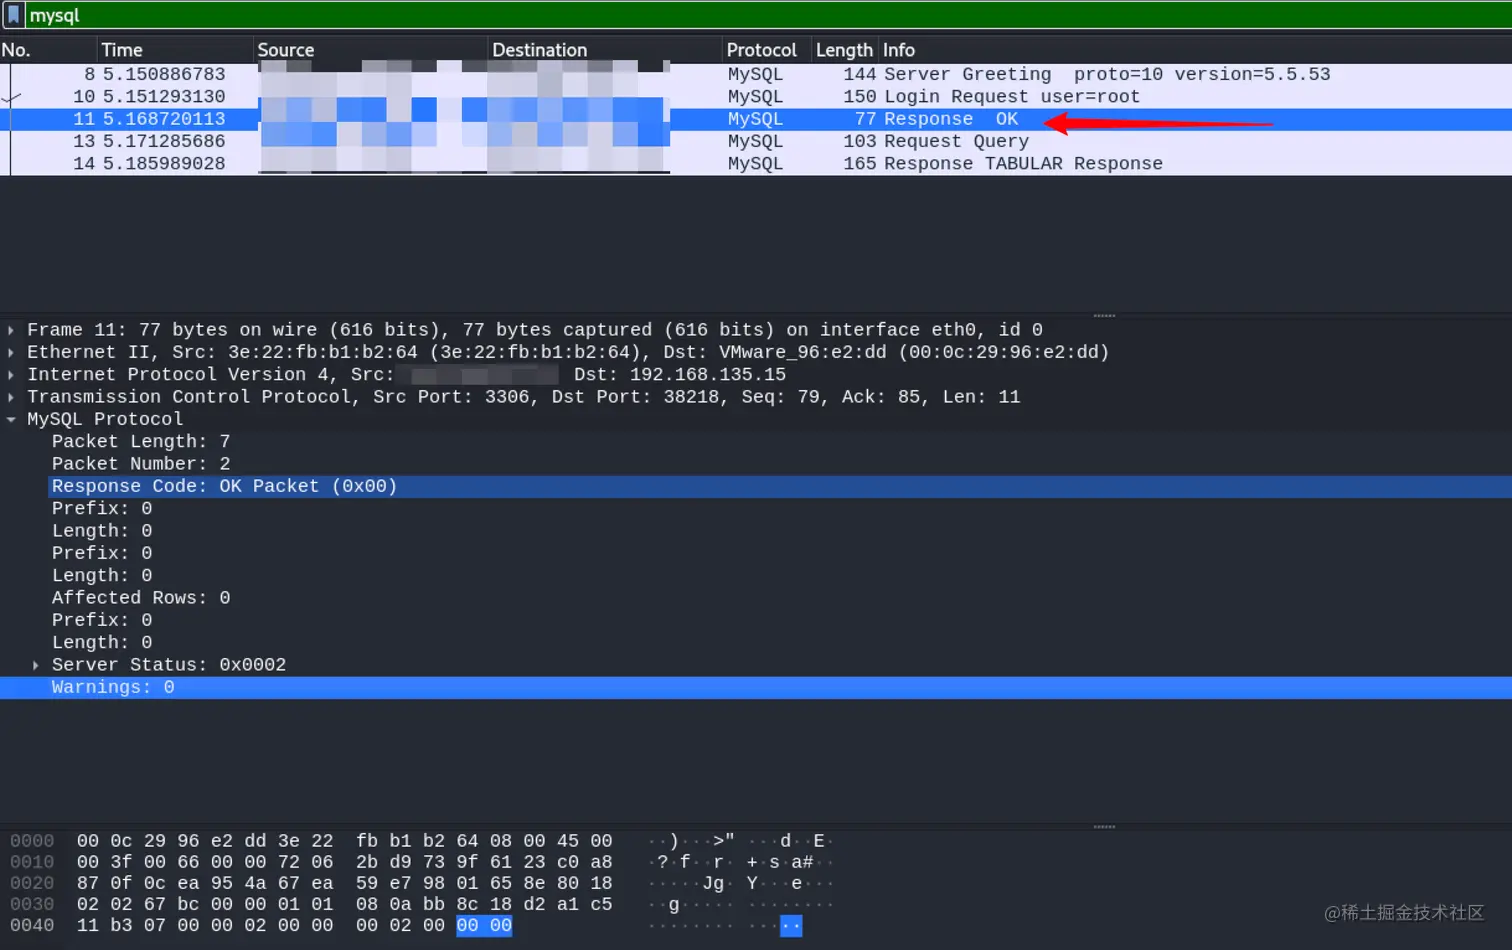Click hex offset 0000 row
This screenshot has width=1512, height=950.
[32, 841]
